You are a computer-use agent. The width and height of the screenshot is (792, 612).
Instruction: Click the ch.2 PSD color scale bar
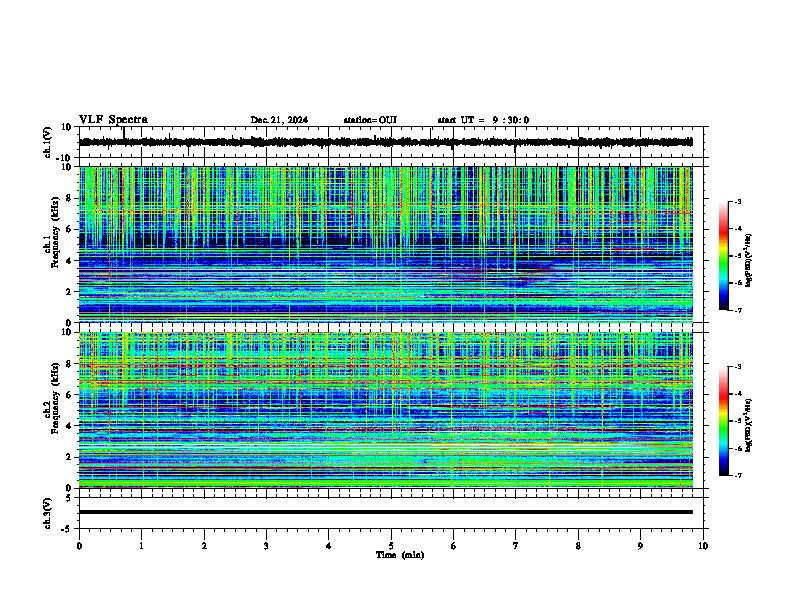pos(723,421)
